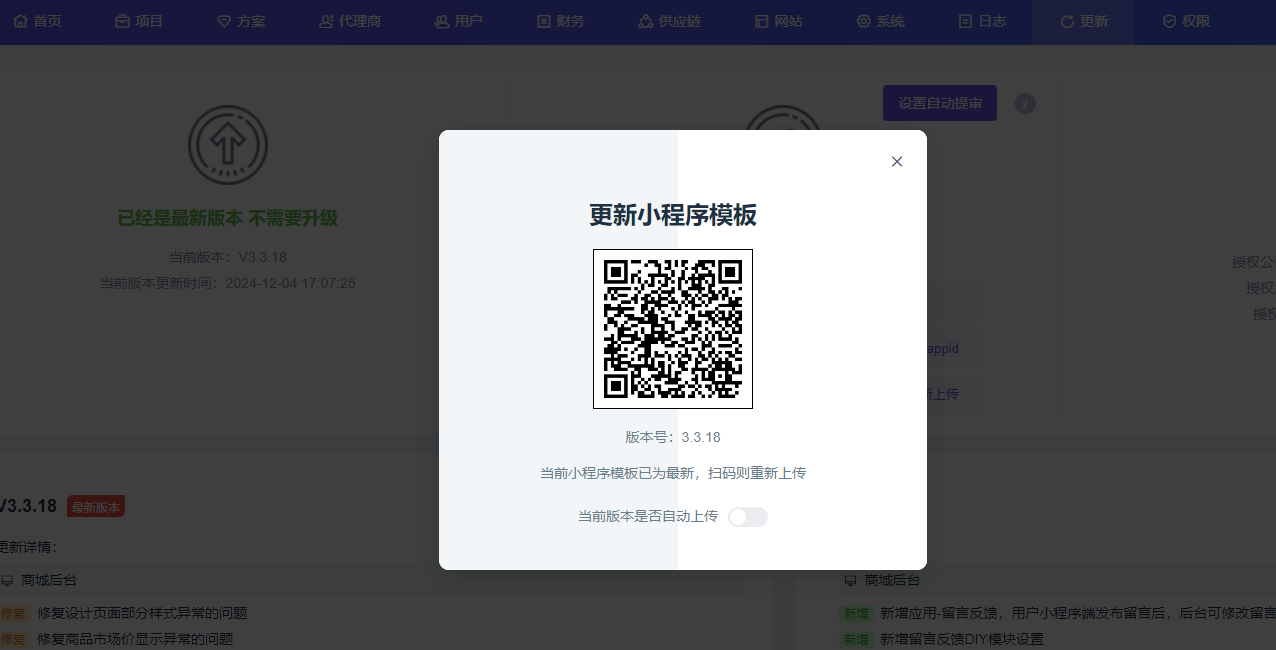Click the refresh icon beside 更新
1276x650 pixels.
(x=1067, y=21)
